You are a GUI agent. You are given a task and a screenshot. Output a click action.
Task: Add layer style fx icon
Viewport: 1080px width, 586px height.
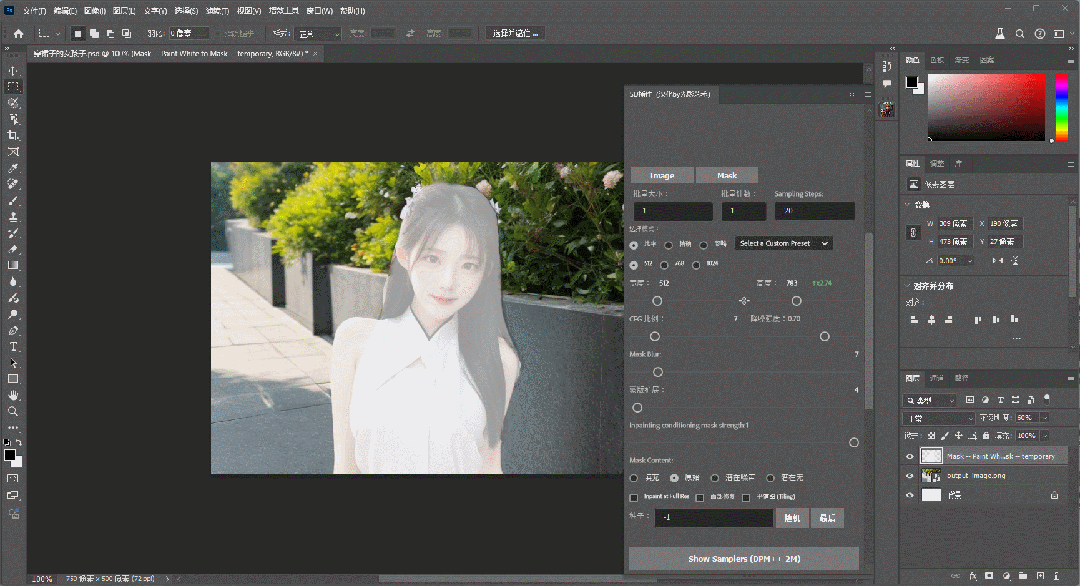coord(973,576)
